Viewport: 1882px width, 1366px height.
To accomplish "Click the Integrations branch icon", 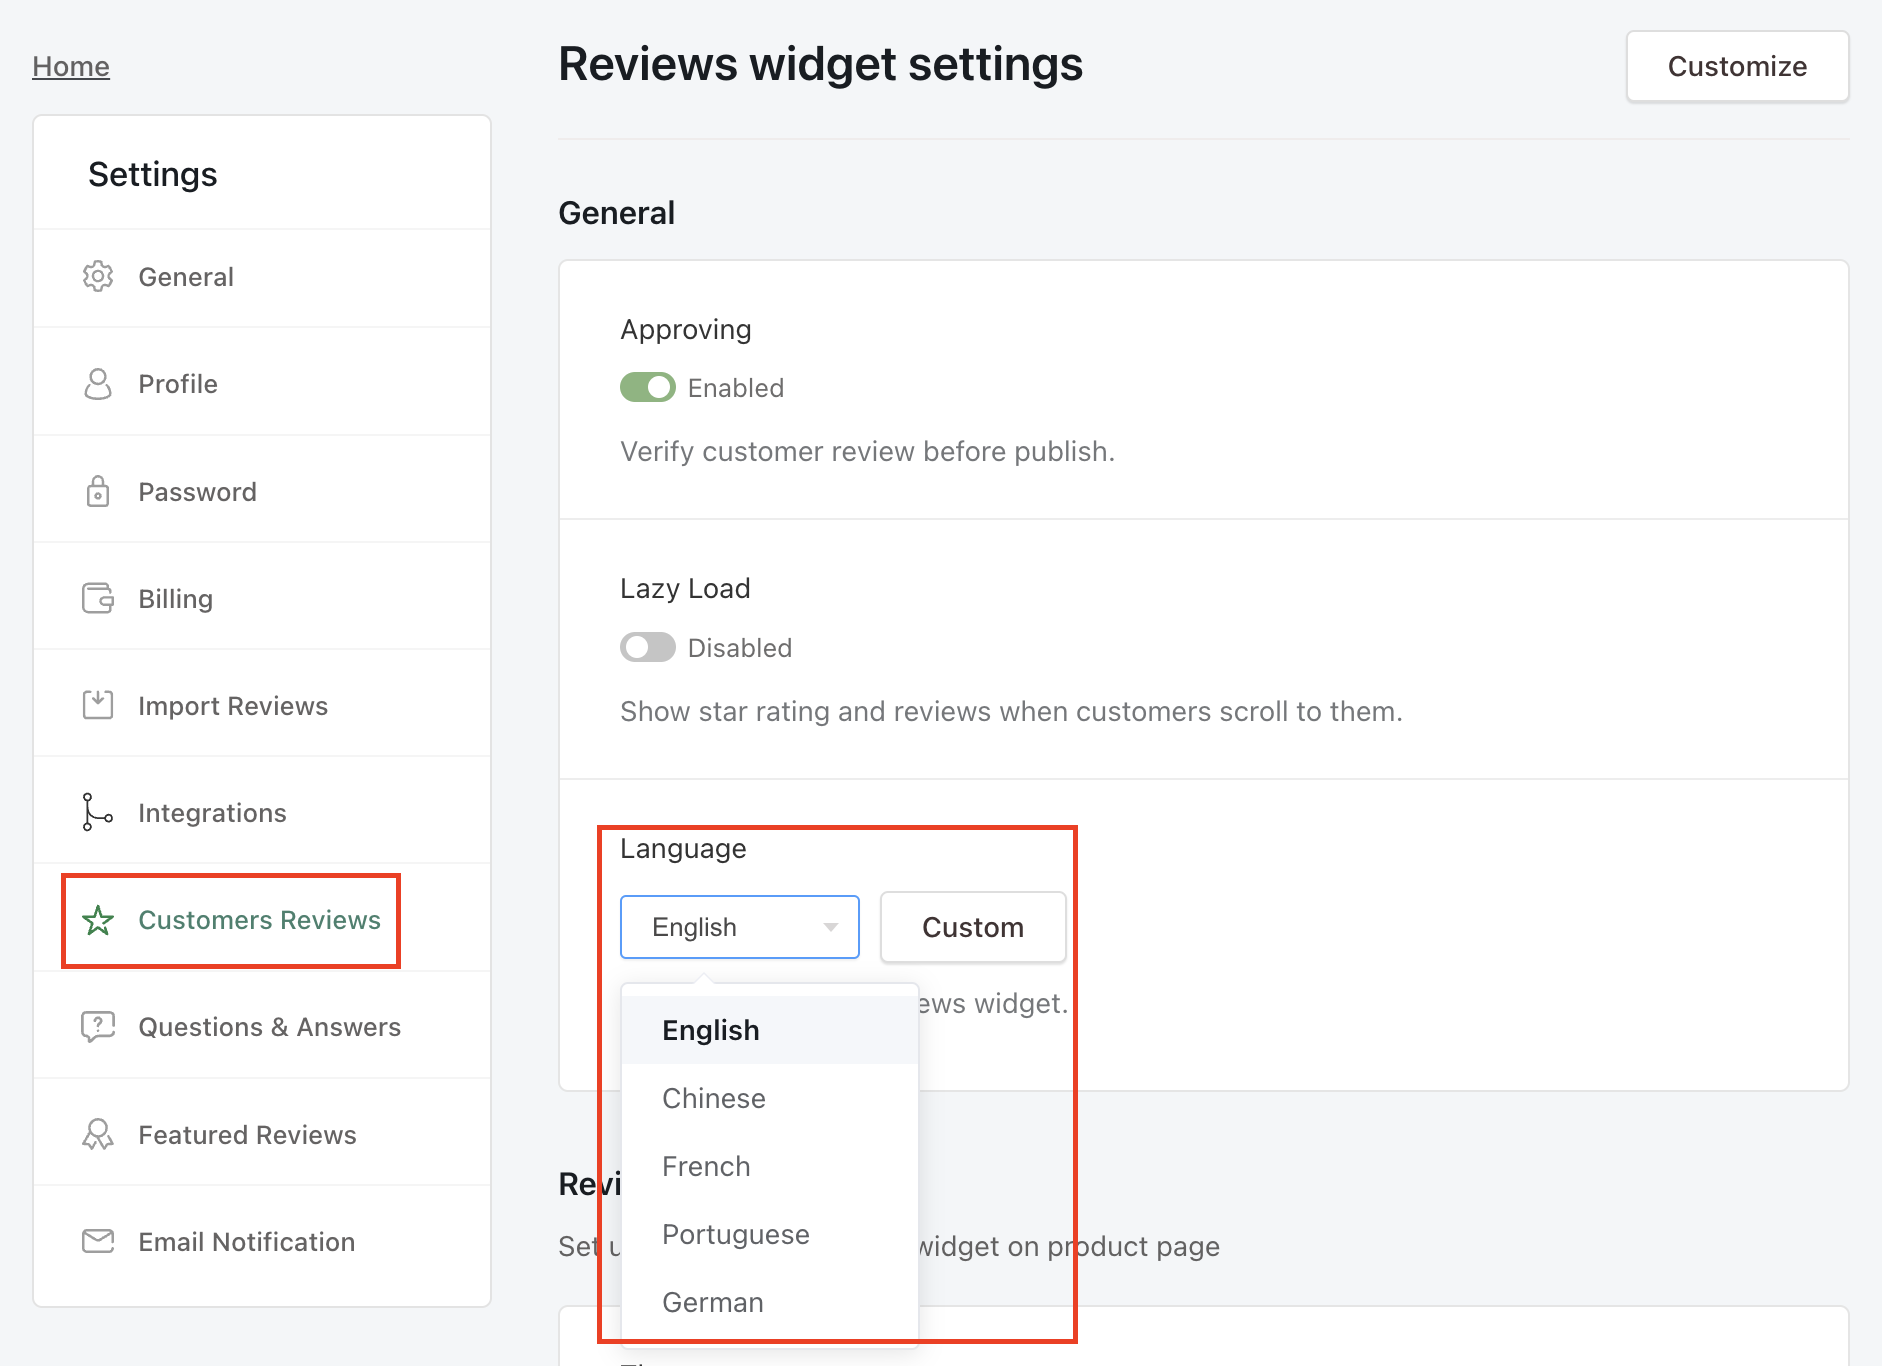I will [96, 812].
